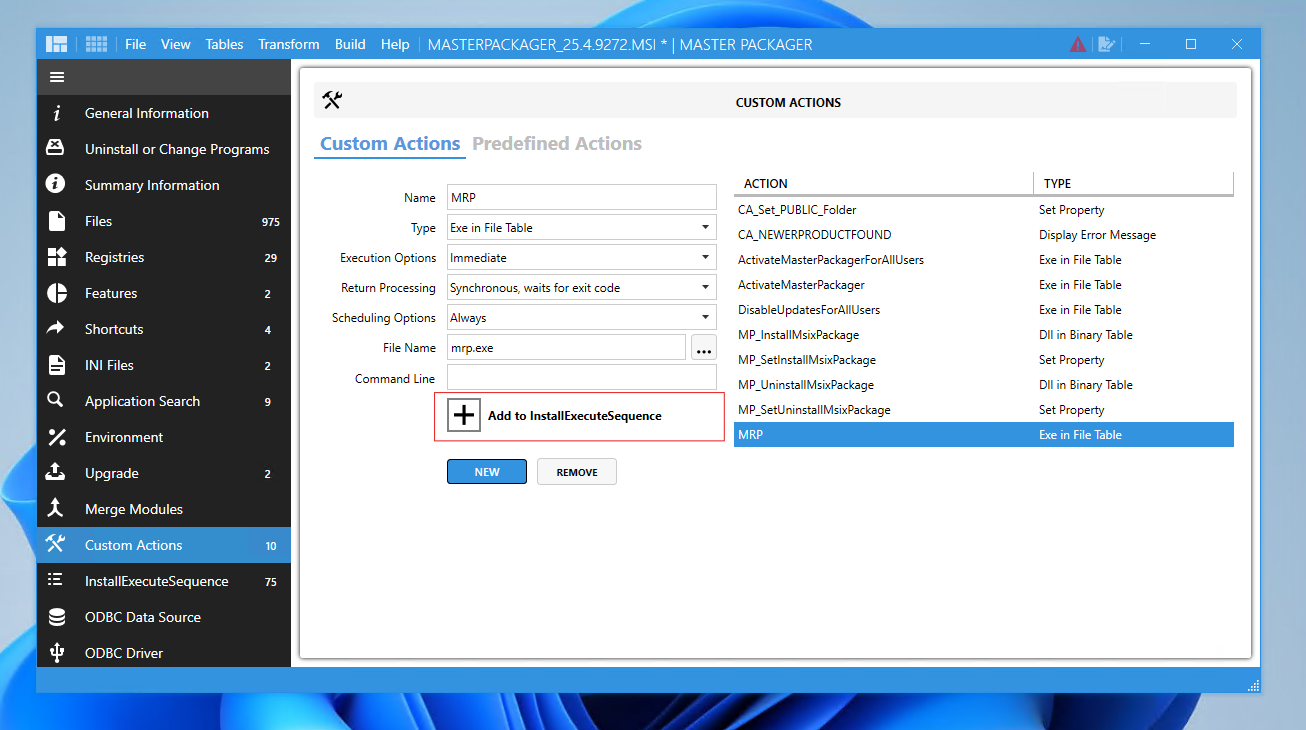Click the Features pie icon
The image size is (1306, 730).
pos(56,293)
